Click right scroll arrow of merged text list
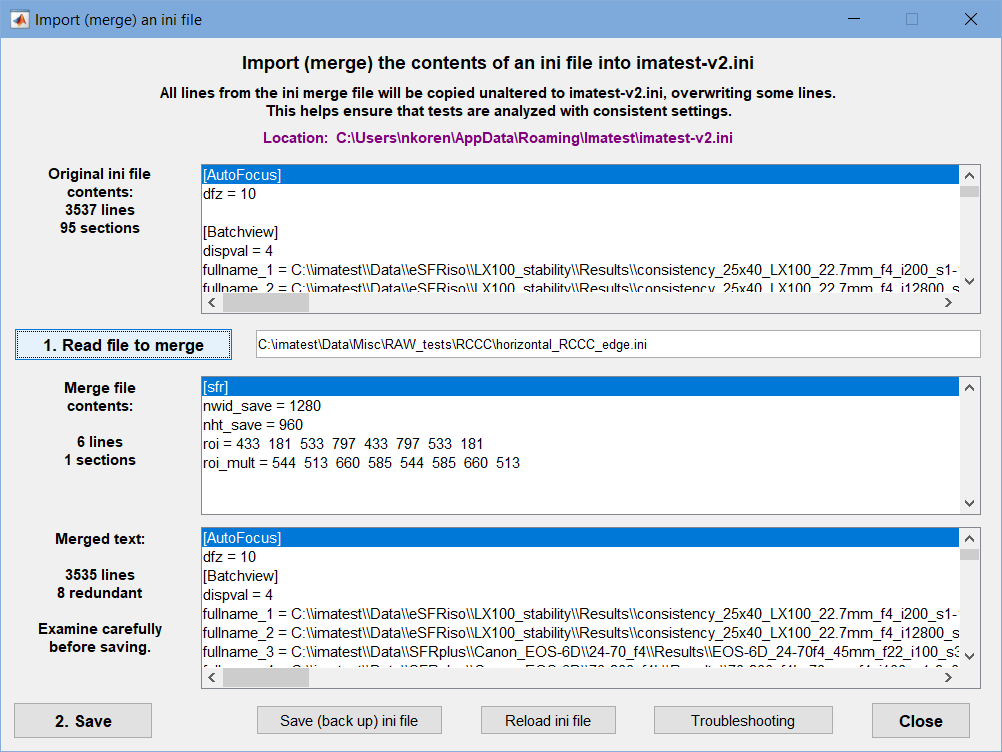The width and height of the screenshot is (1002, 752). click(x=948, y=678)
